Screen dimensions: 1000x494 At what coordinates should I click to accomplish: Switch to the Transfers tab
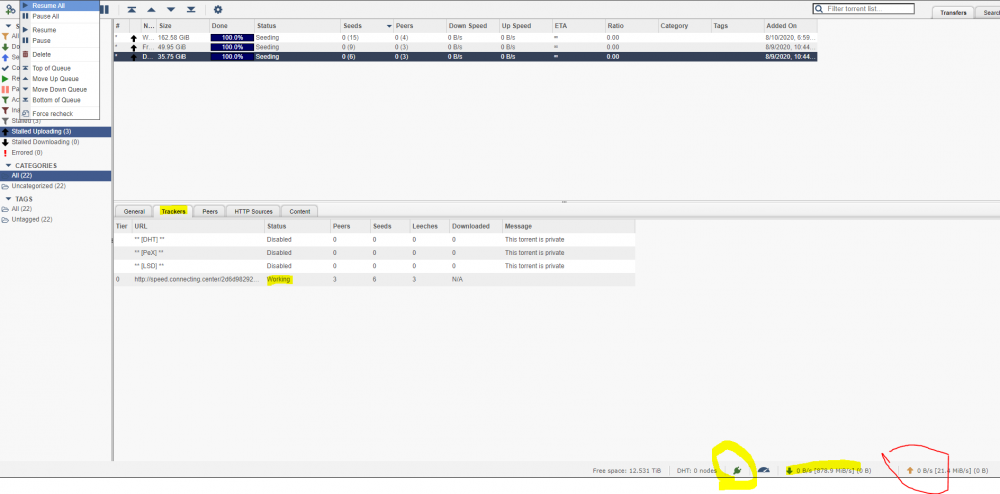(953, 12)
